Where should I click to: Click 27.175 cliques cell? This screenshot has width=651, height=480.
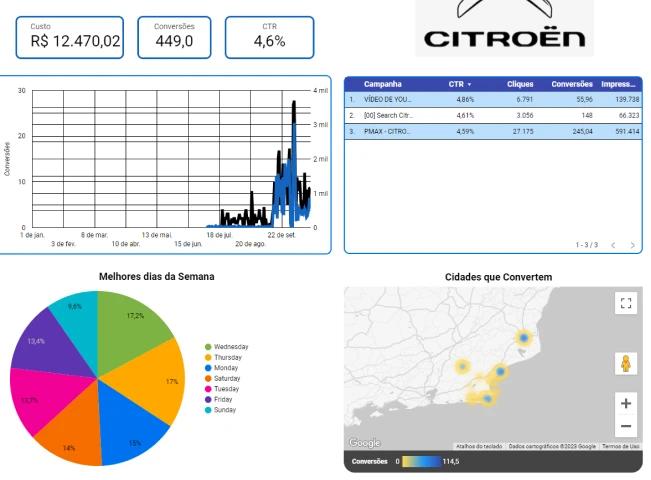point(523,131)
